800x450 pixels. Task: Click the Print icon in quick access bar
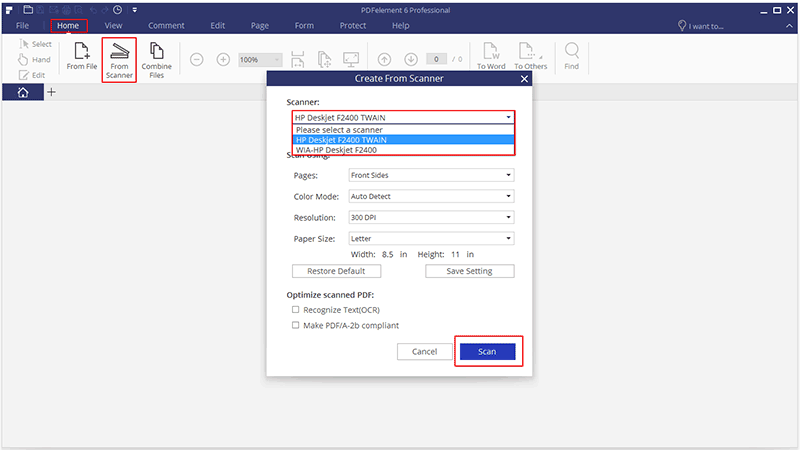66,10
